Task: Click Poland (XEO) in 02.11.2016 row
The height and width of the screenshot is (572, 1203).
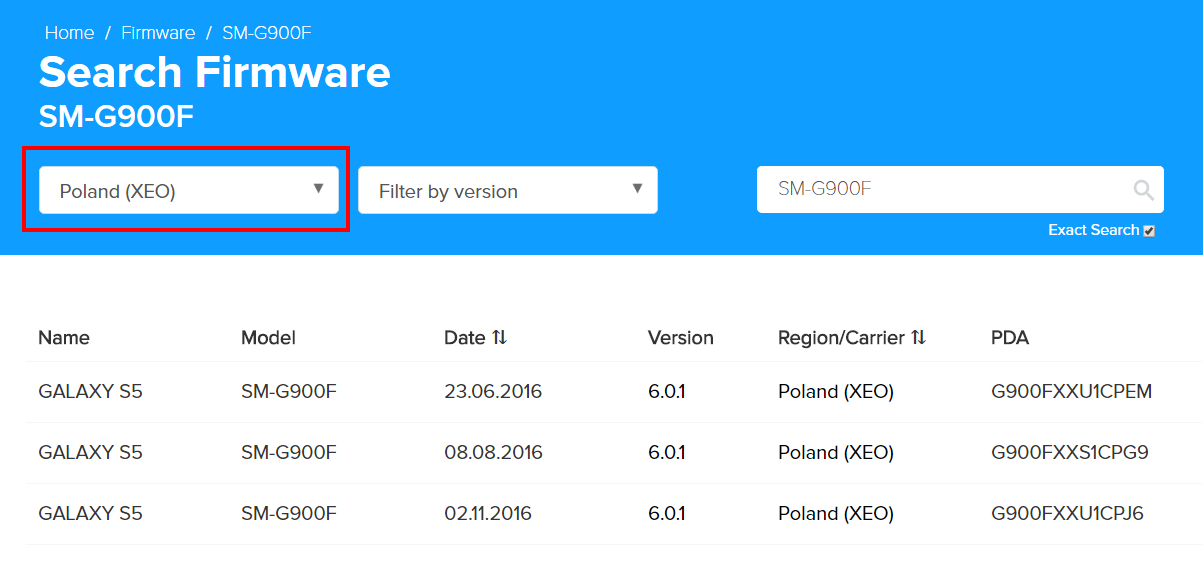Action: [x=836, y=514]
